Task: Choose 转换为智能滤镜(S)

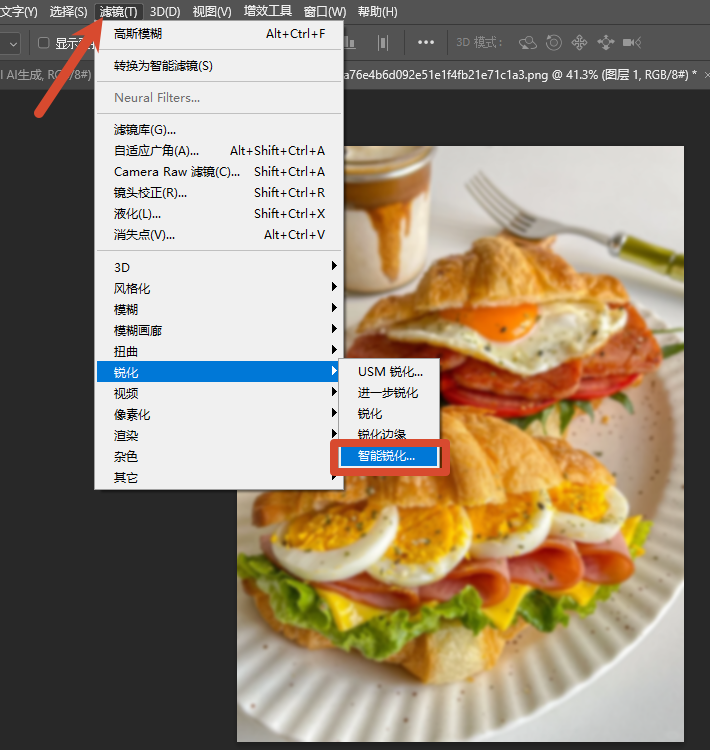Action: (x=220, y=66)
